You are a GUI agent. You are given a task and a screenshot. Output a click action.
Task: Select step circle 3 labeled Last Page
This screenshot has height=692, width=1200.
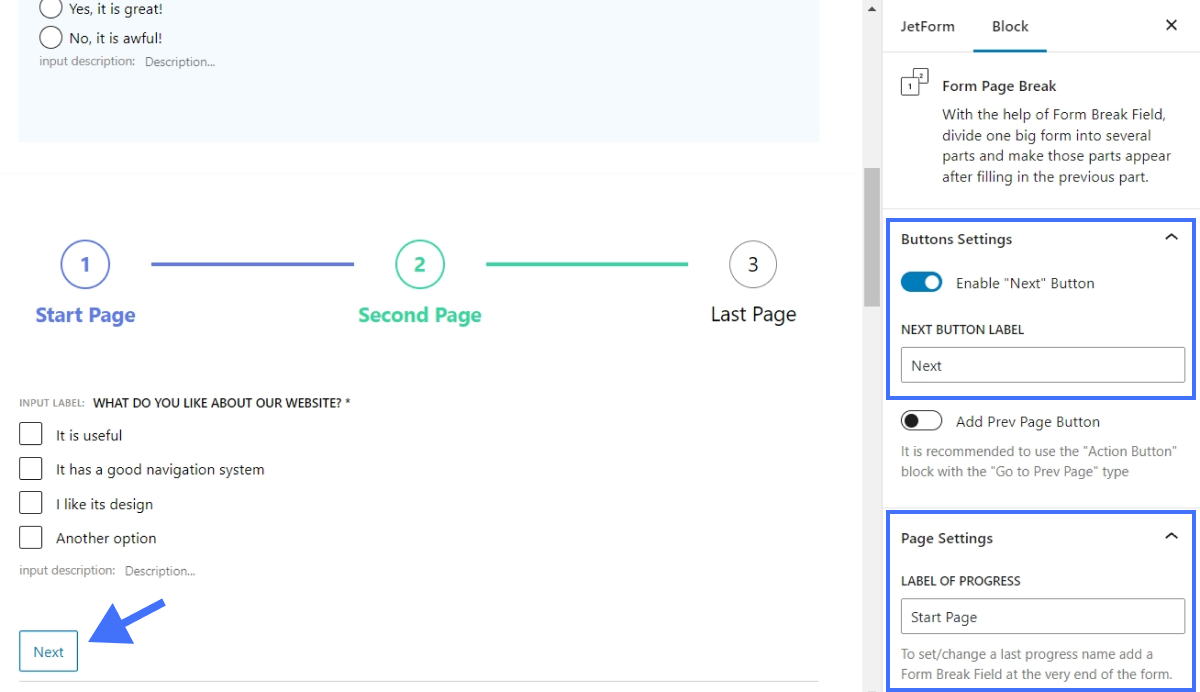752,264
